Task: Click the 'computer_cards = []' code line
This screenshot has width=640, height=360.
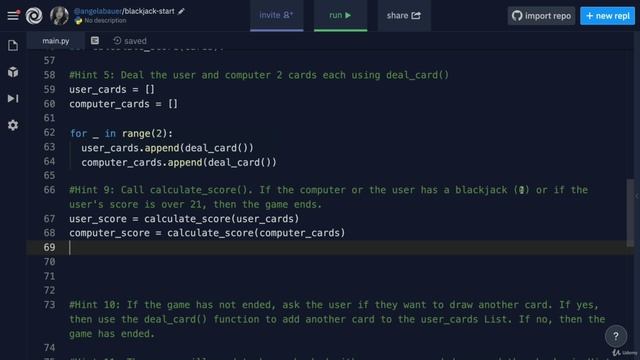Action: [123, 104]
